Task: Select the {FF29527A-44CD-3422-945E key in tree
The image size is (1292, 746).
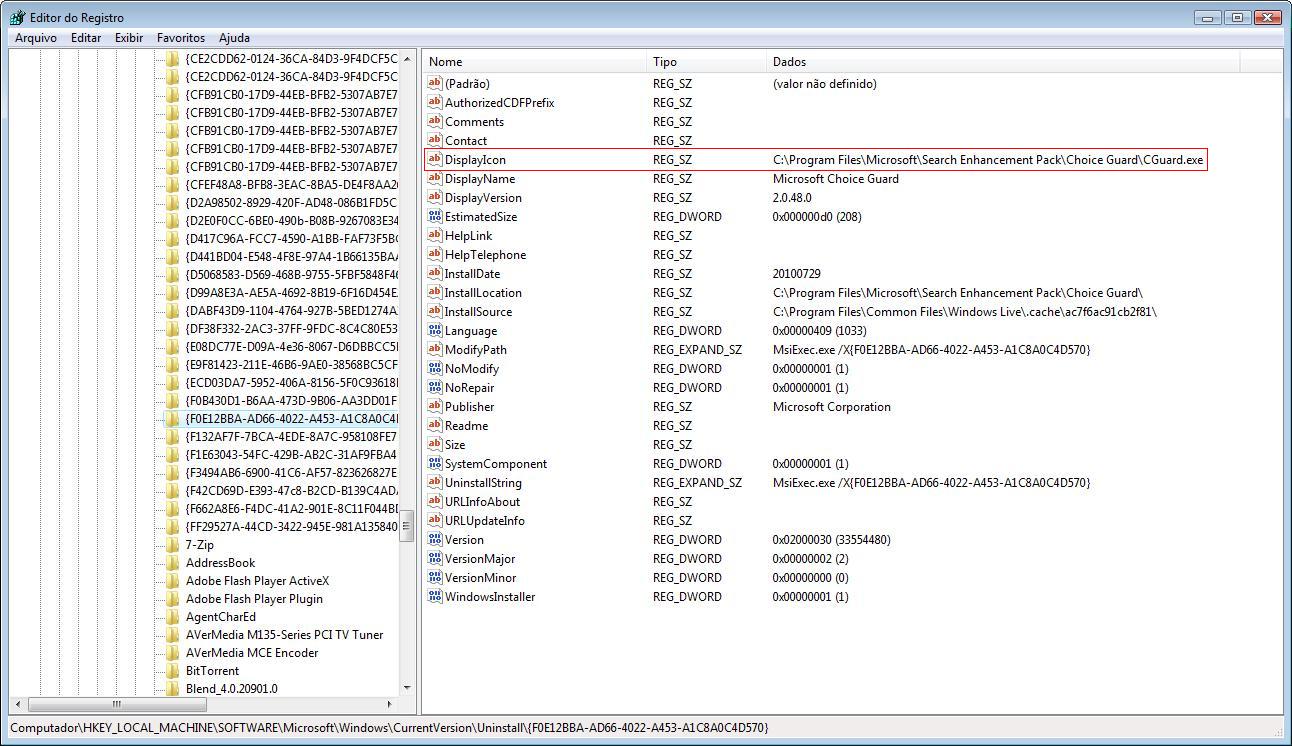Action: pyautogui.click(x=291, y=527)
